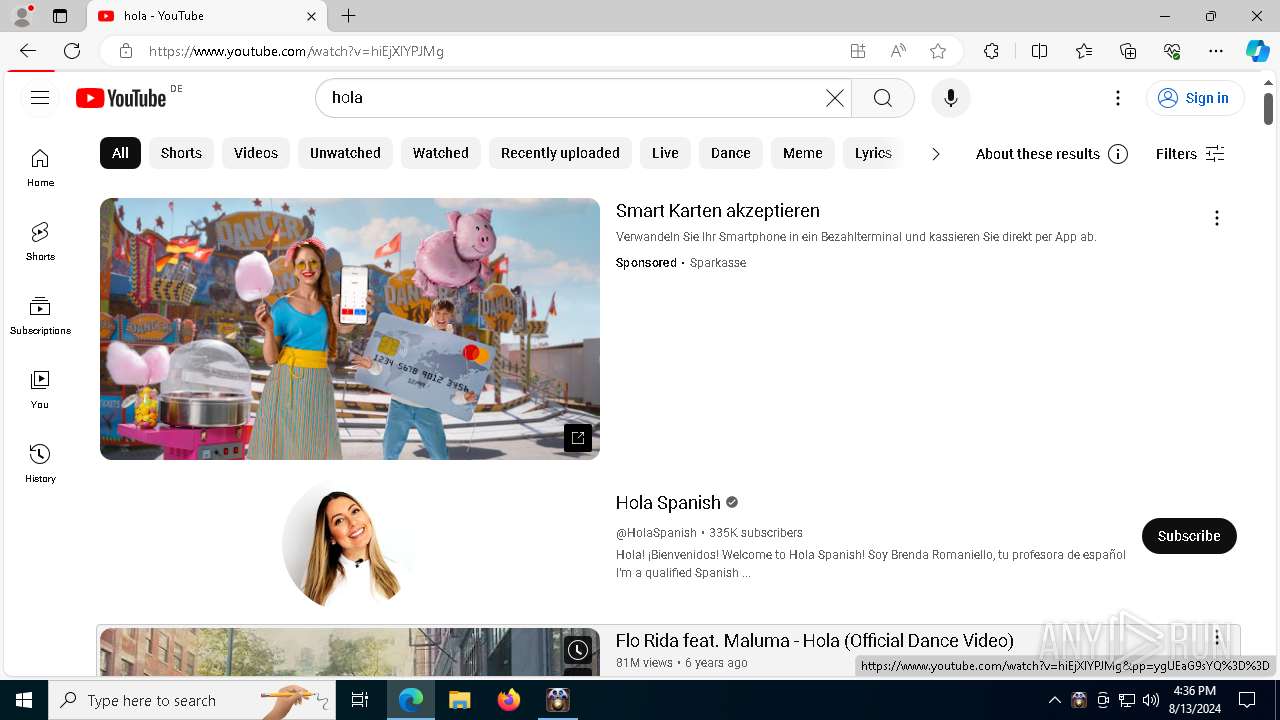
Task: Open Read aloud icon in address bar
Action: [x=898, y=51]
